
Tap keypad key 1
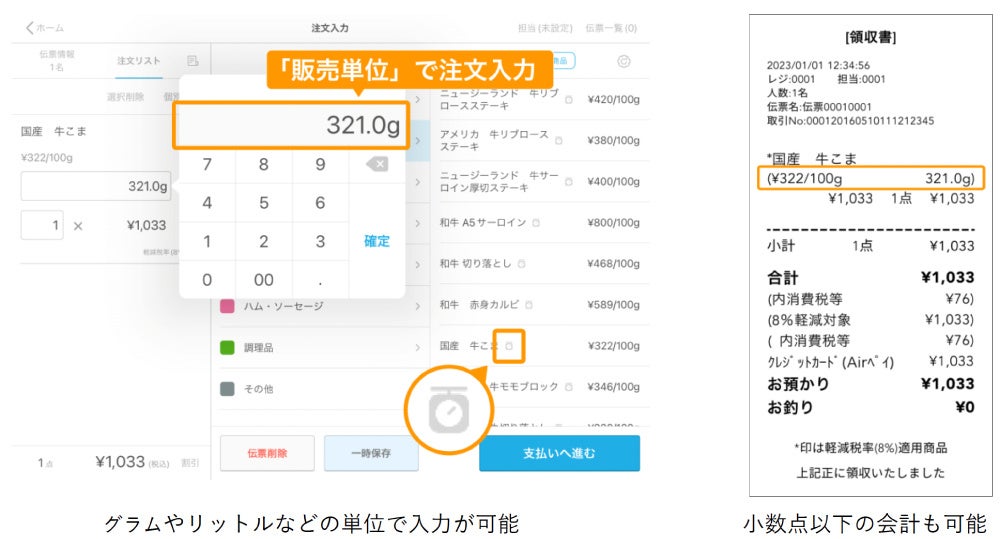click(207, 241)
